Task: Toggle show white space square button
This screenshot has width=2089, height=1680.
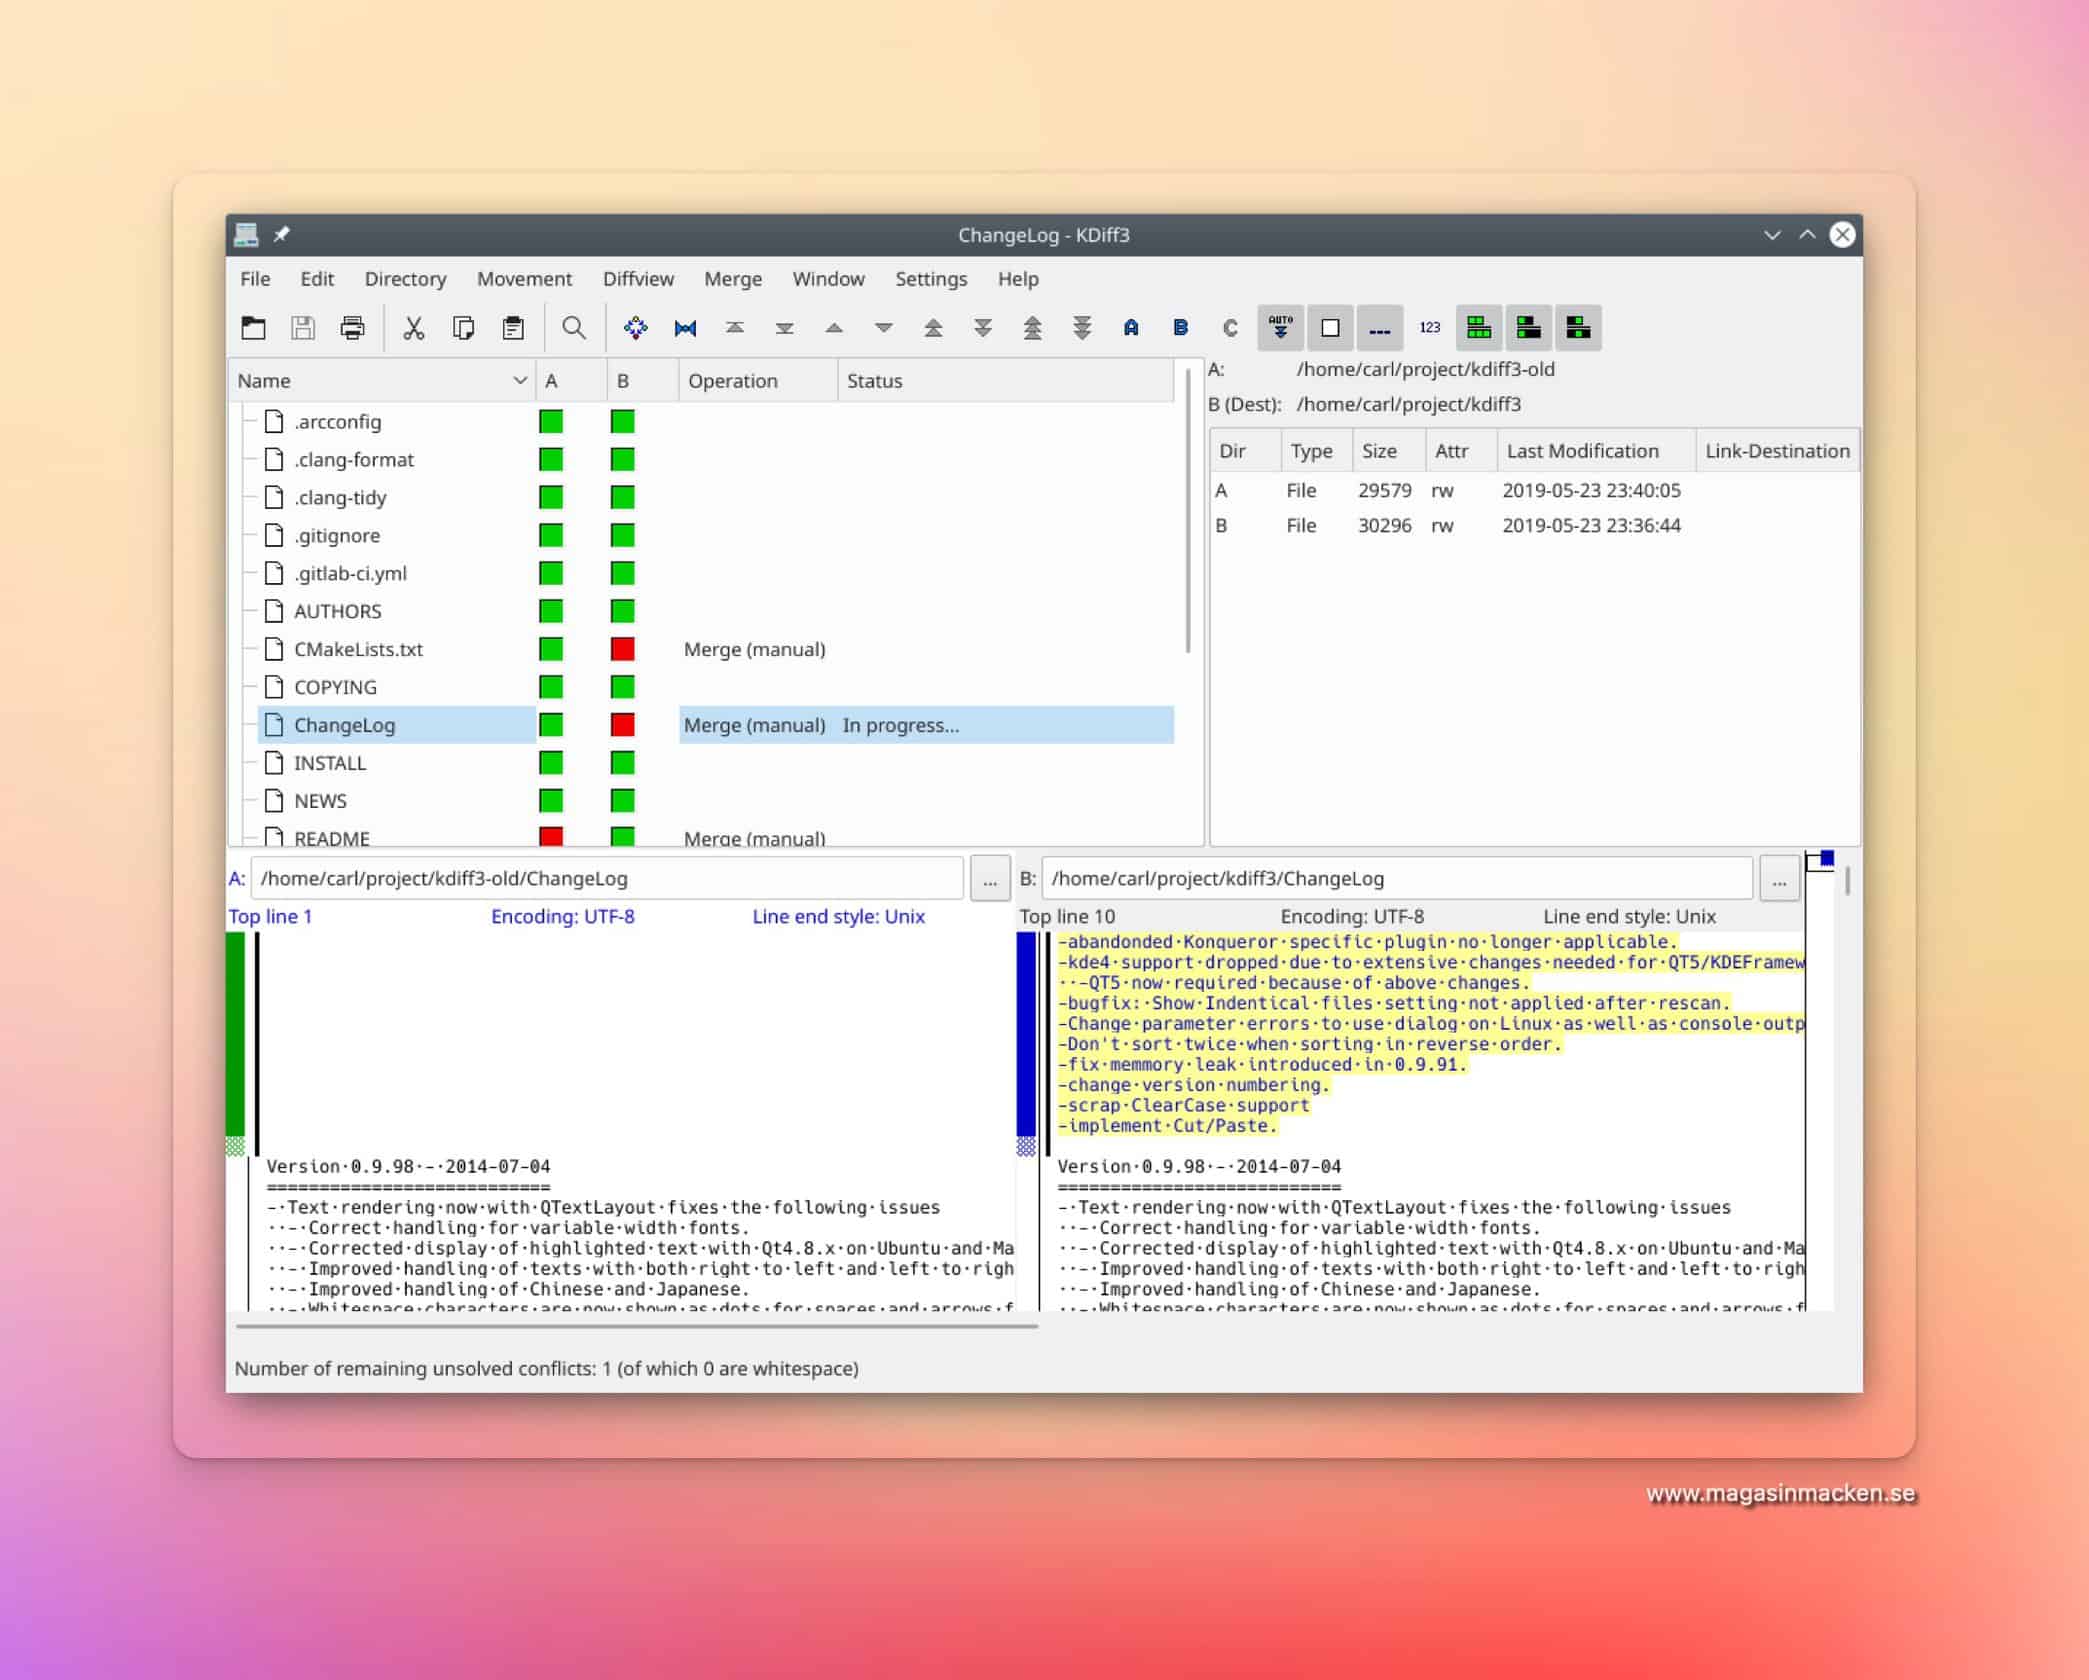Action: (x=1330, y=328)
